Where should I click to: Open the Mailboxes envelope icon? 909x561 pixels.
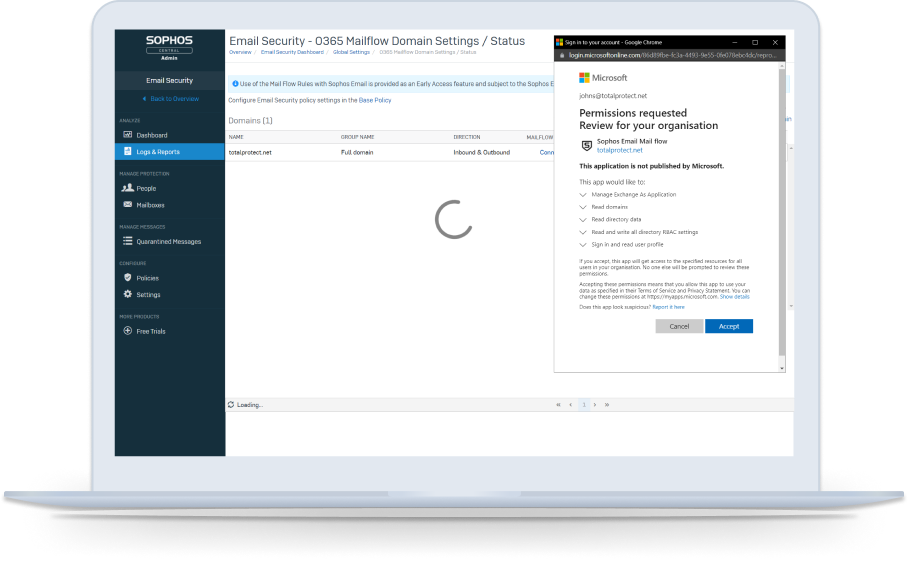[127, 205]
